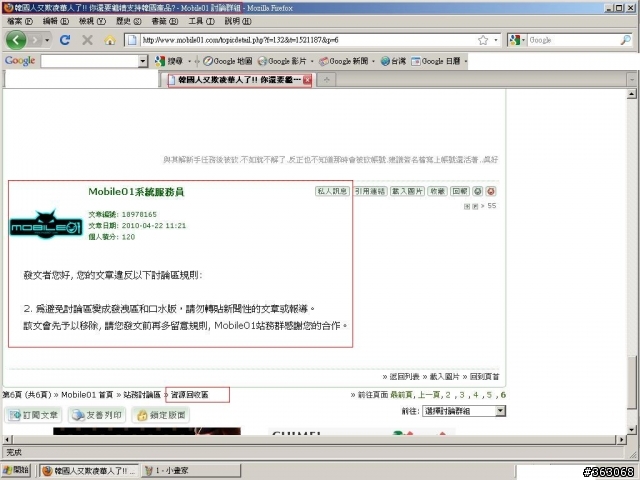Open the 編輯 menu

point(56,21)
